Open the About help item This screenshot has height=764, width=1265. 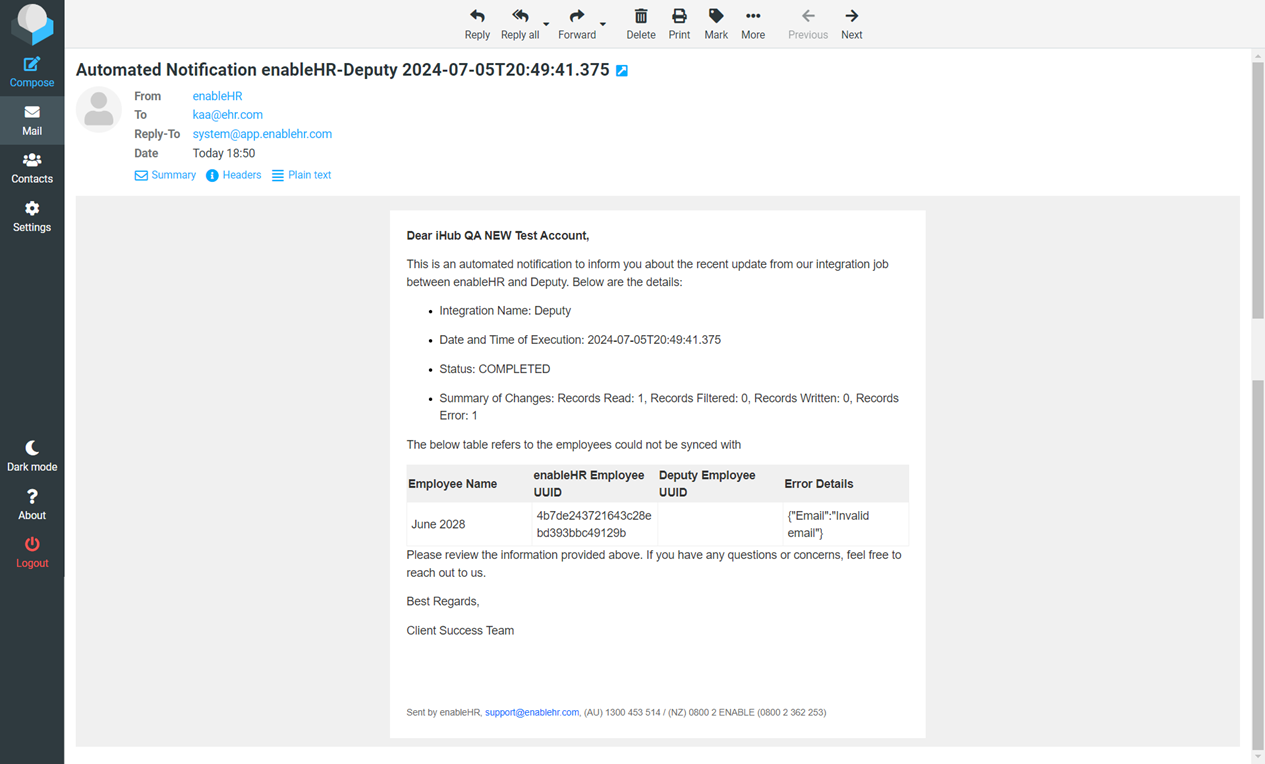click(32, 504)
